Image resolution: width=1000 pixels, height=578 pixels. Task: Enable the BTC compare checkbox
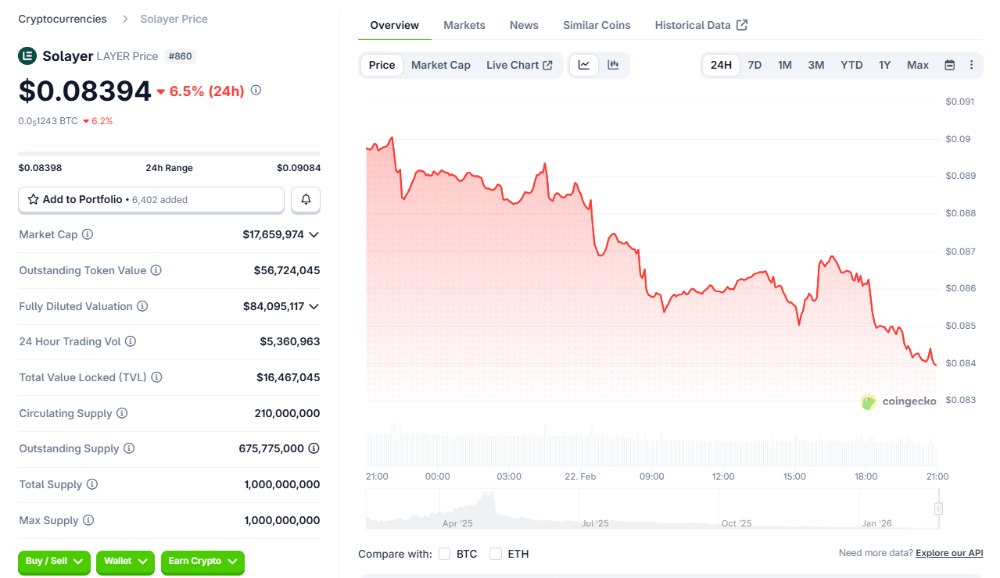[x=444, y=553]
